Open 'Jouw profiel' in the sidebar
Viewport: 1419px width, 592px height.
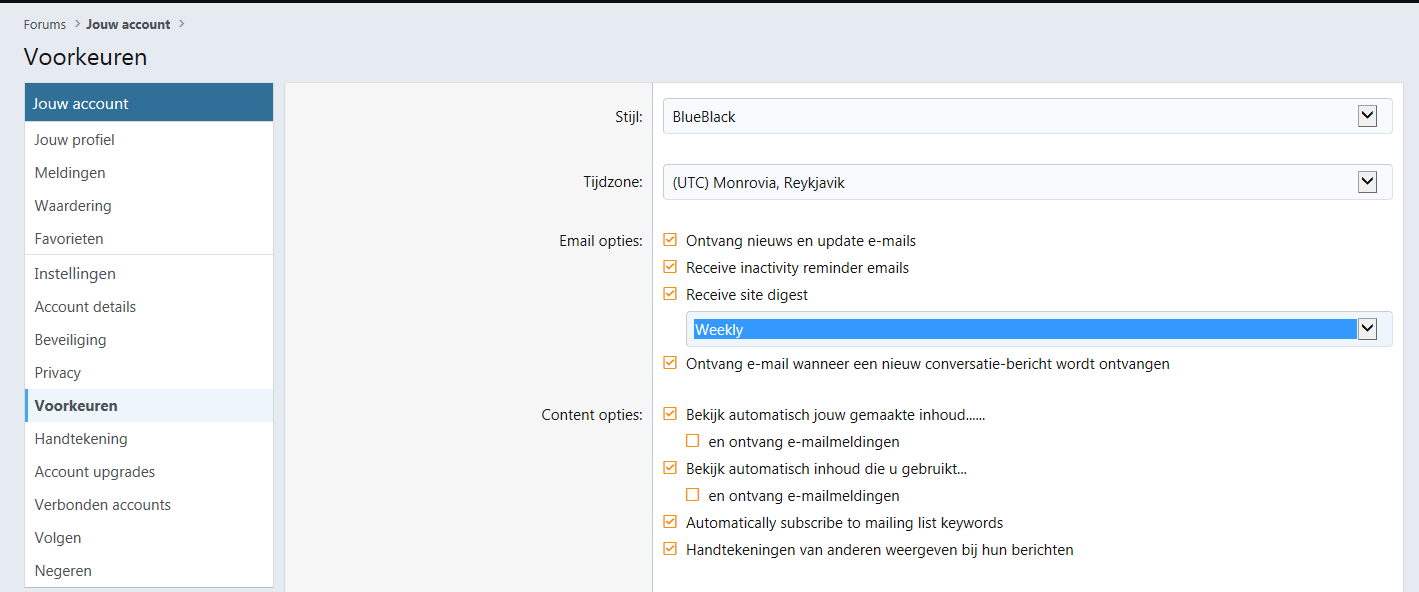tap(74, 140)
